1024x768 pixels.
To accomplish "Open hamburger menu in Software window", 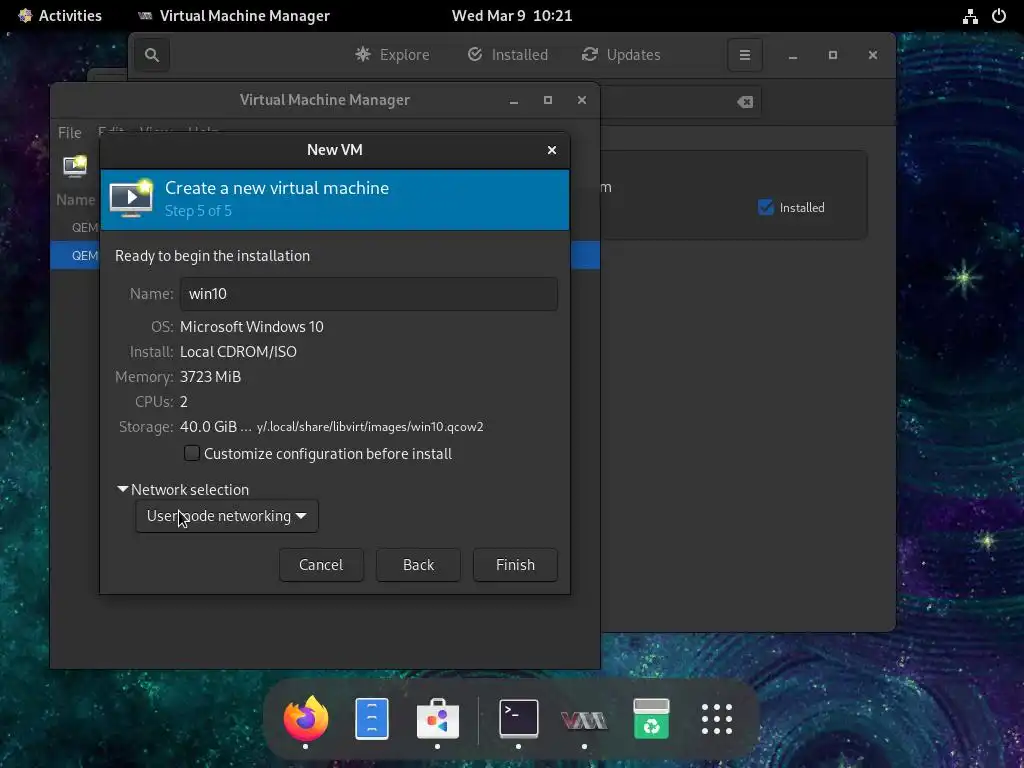I will coord(744,55).
